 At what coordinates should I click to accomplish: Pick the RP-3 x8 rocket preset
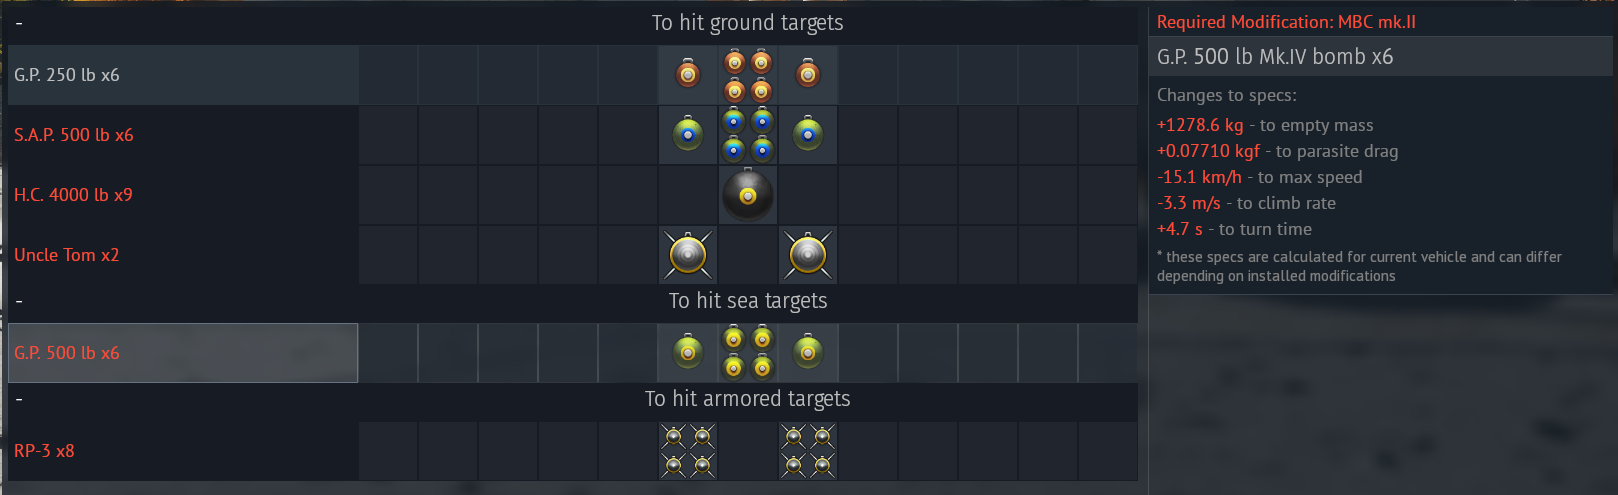coord(44,451)
